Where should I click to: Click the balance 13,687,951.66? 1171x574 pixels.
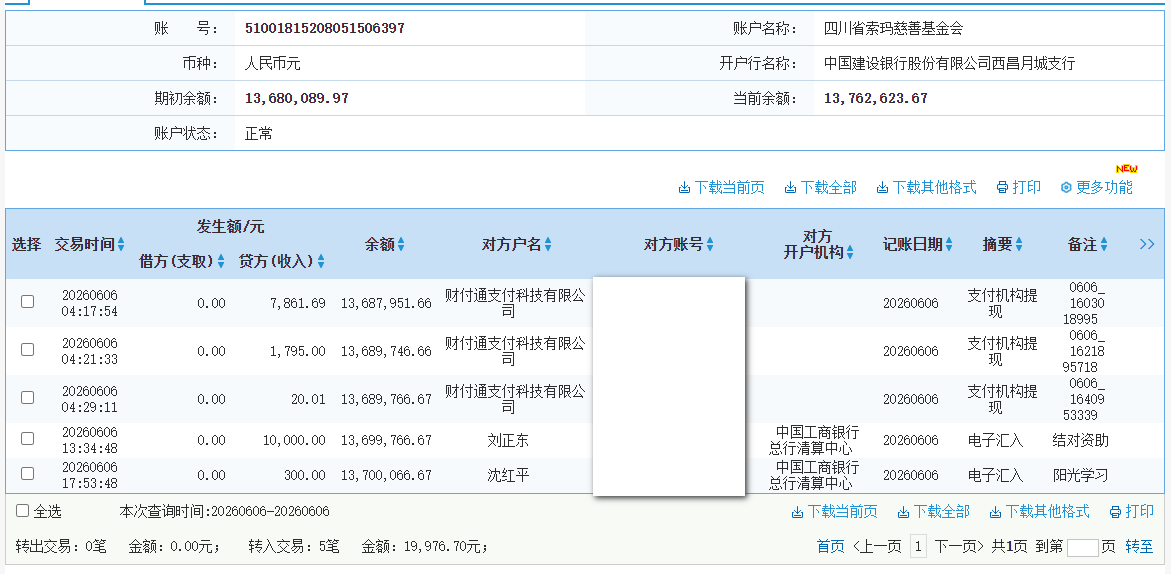386,303
